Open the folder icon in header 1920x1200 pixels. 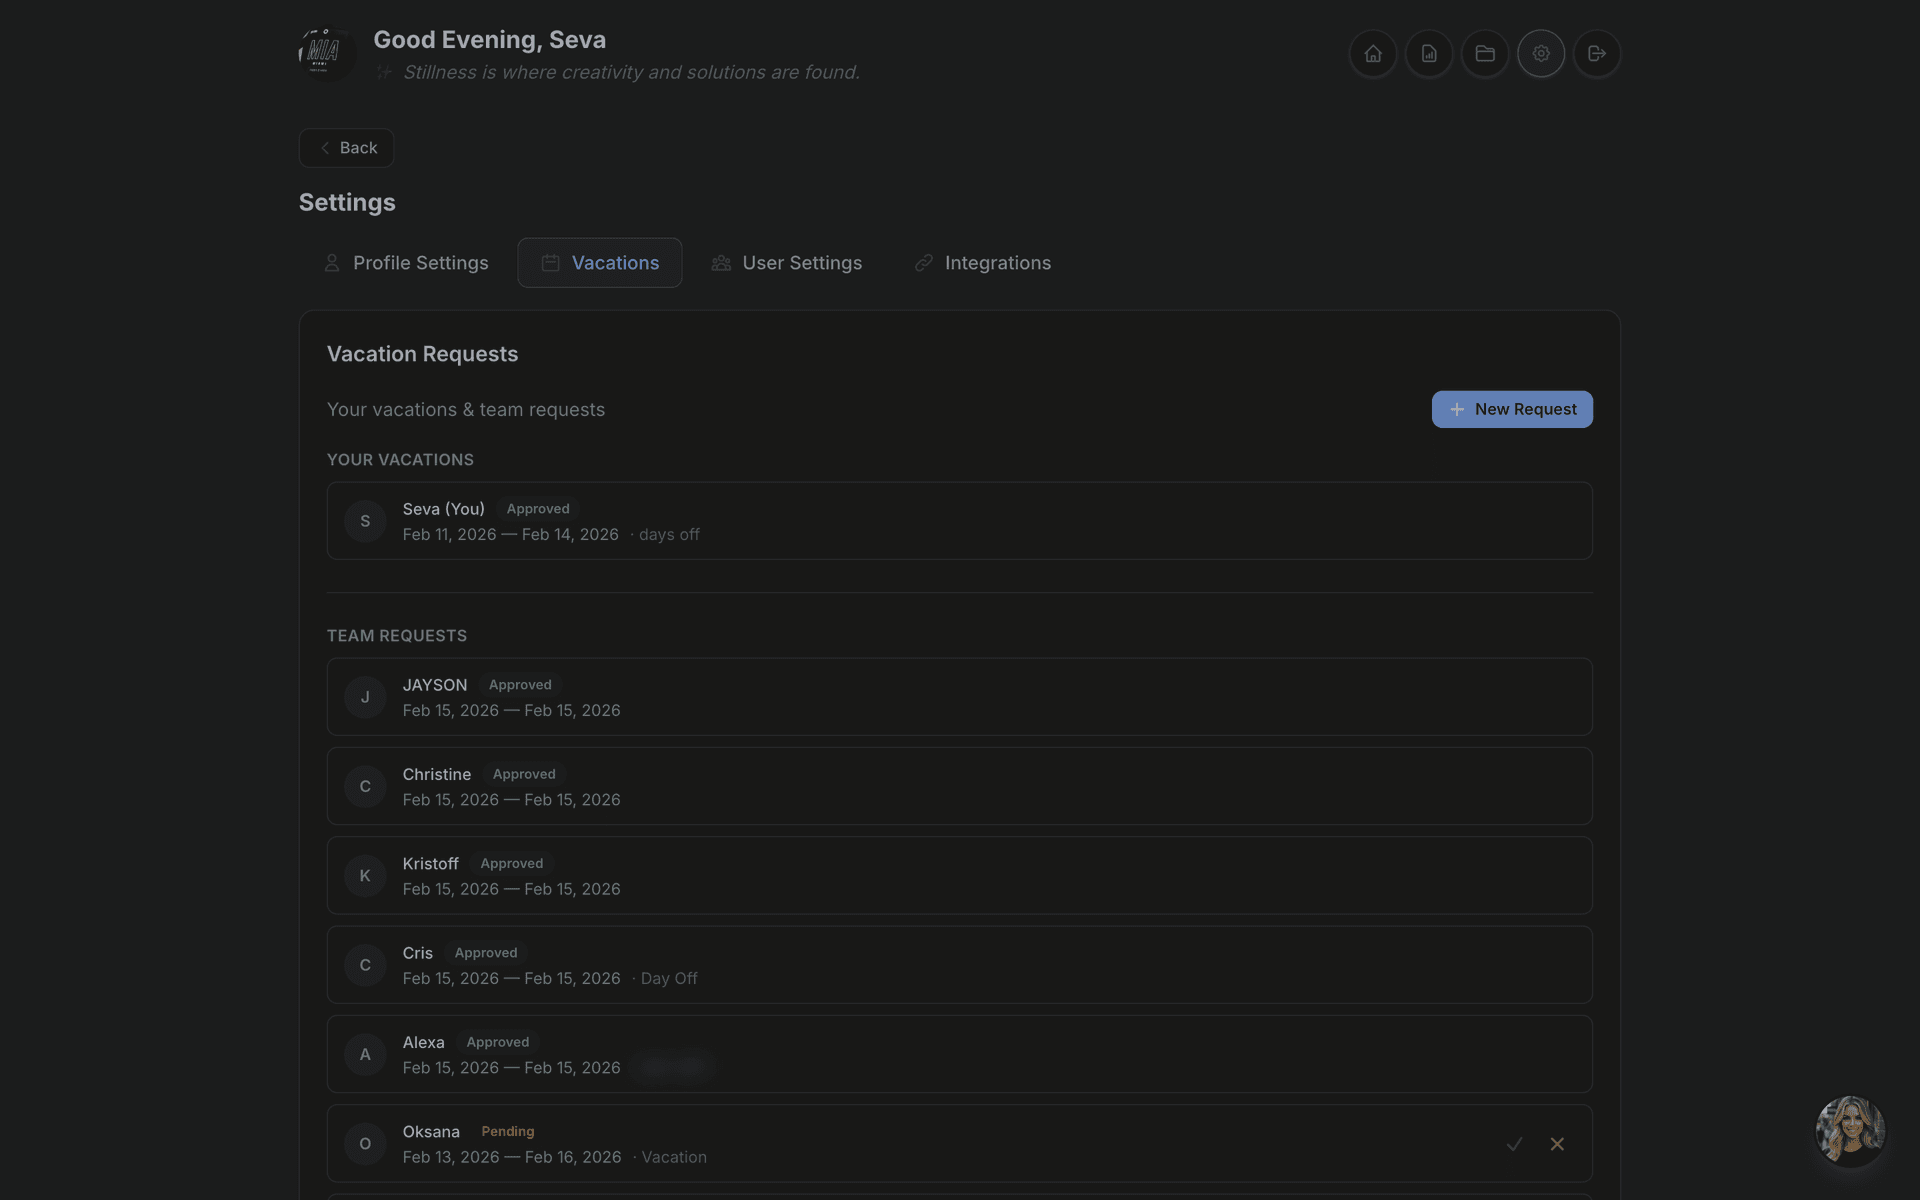tap(1484, 54)
